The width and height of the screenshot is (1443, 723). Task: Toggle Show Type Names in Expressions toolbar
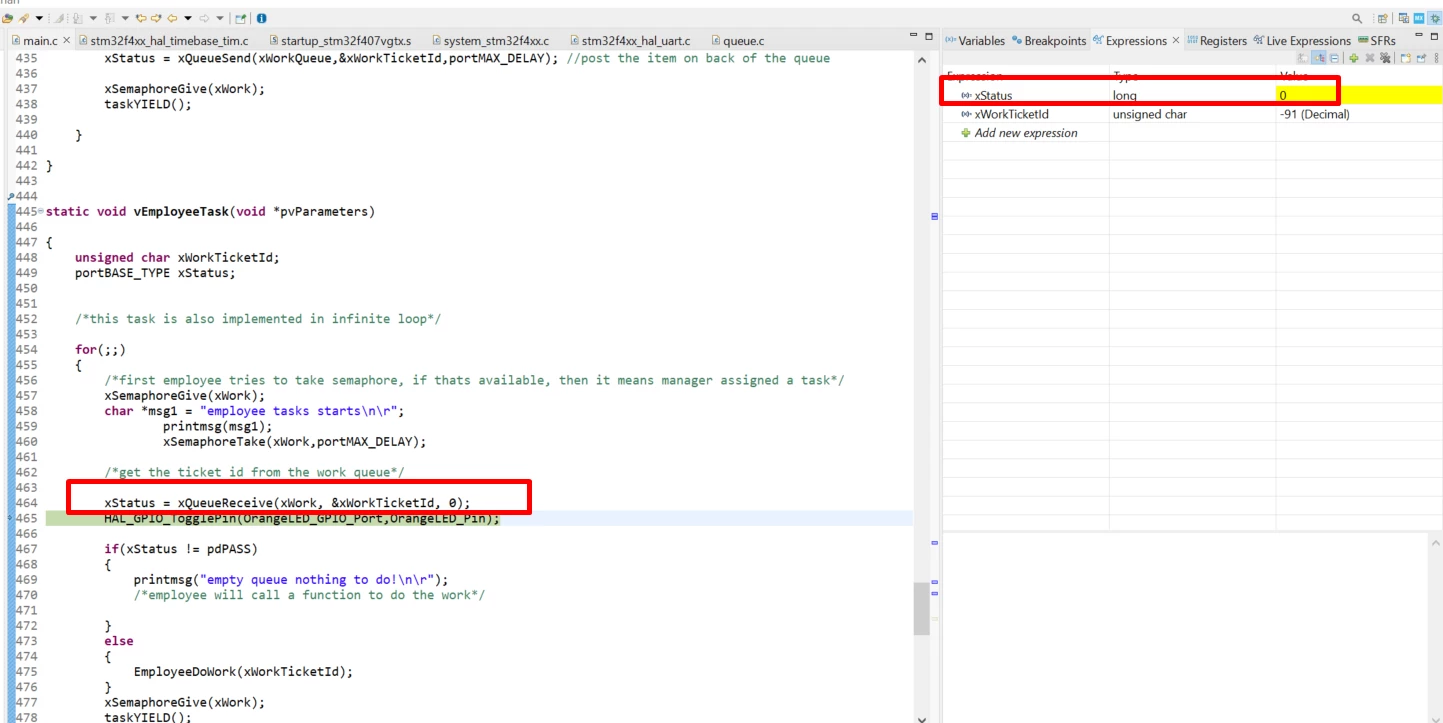[x=1303, y=58]
